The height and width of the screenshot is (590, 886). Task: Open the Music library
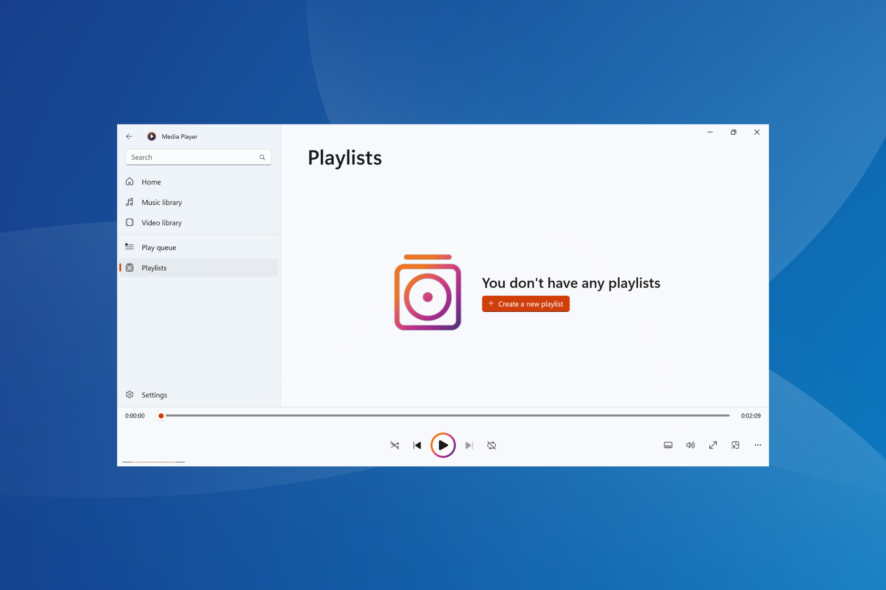[x=198, y=202]
